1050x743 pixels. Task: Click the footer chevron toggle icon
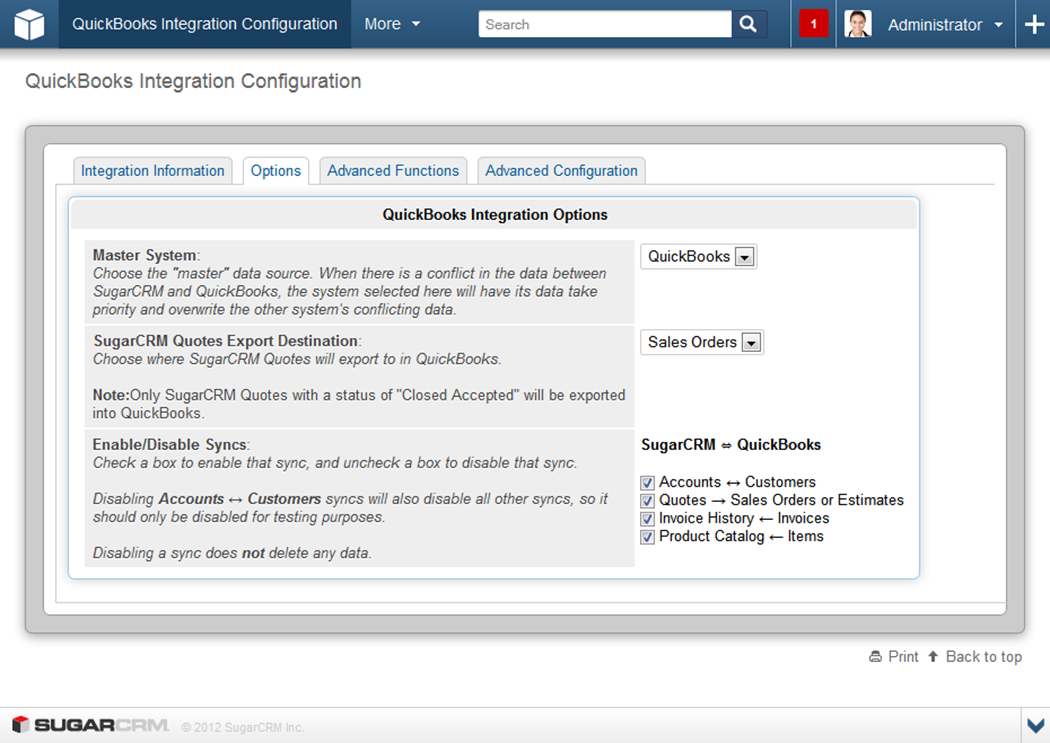(1036, 726)
